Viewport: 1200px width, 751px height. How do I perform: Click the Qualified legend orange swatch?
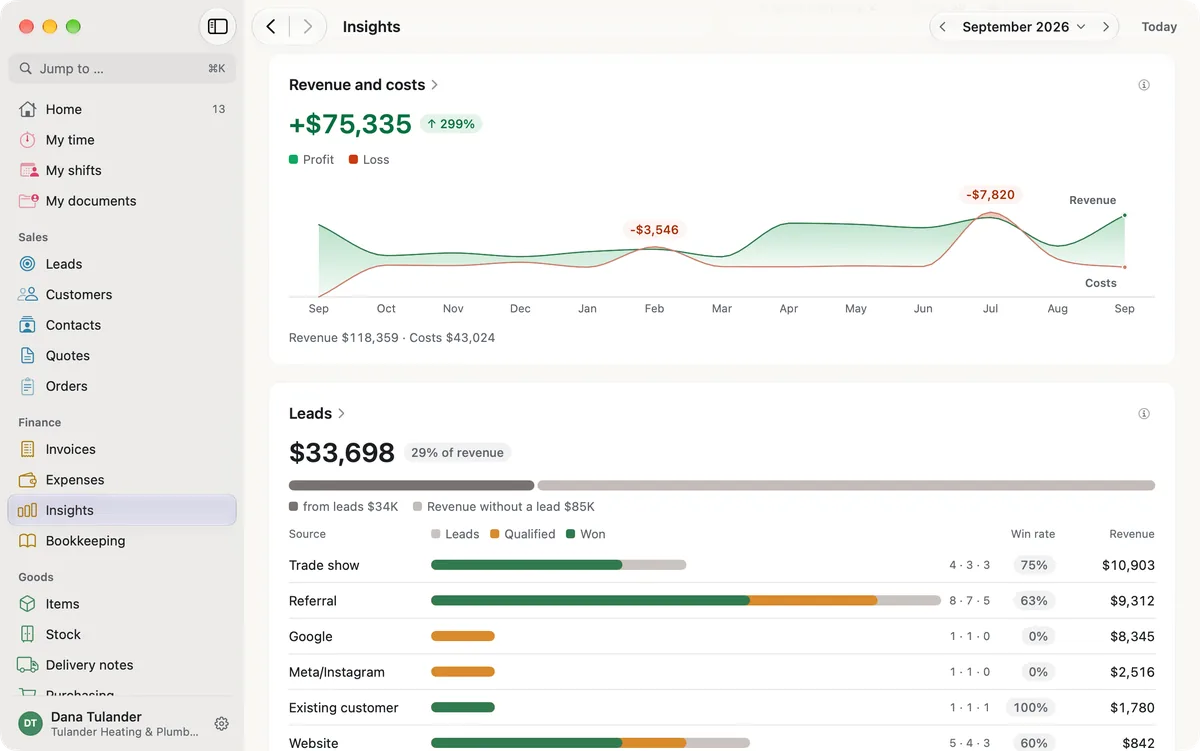pyautogui.click(x=495, y=534)
